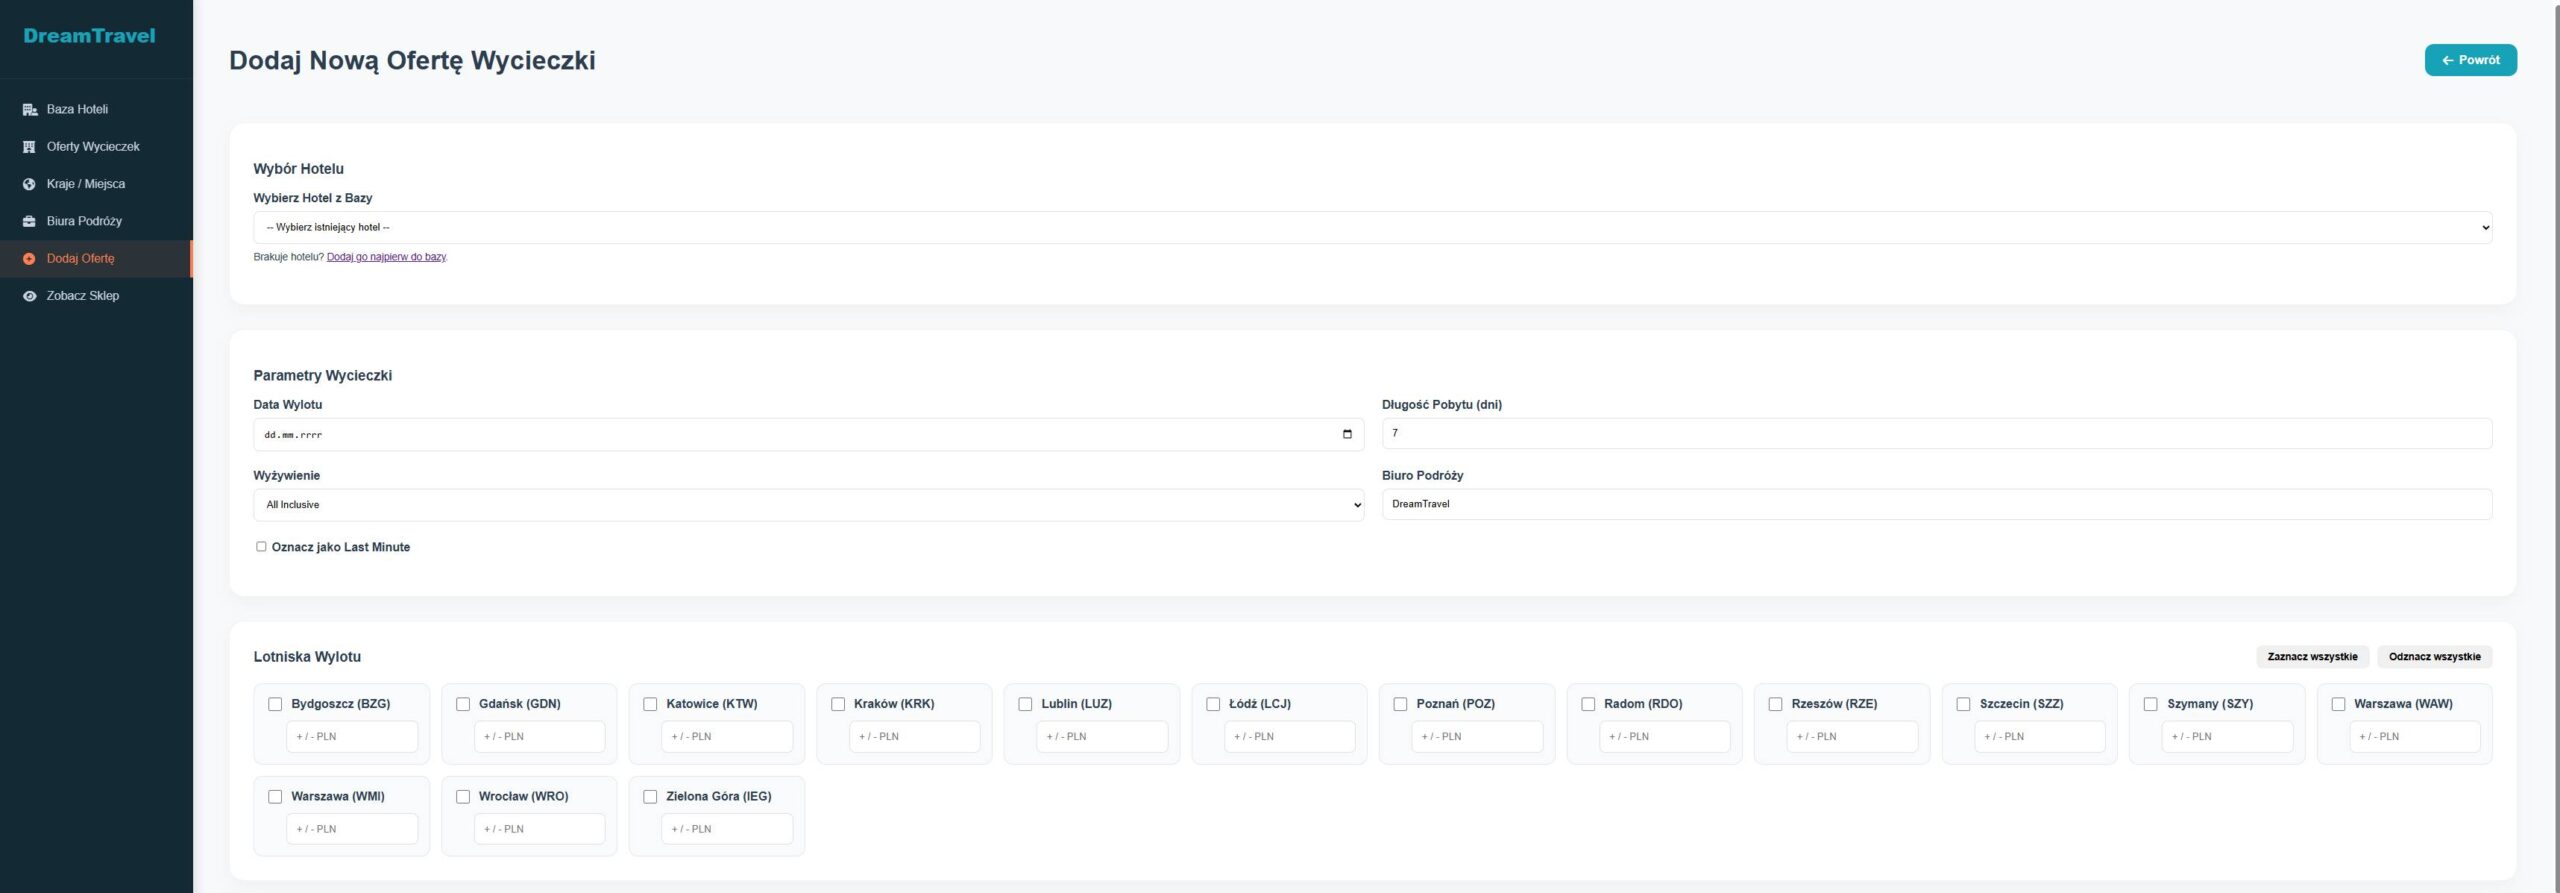This screenshot has height=893, width=2560.
Task: Open Oferty Wycieczek in the sidebar
Action: click(93, 147)
